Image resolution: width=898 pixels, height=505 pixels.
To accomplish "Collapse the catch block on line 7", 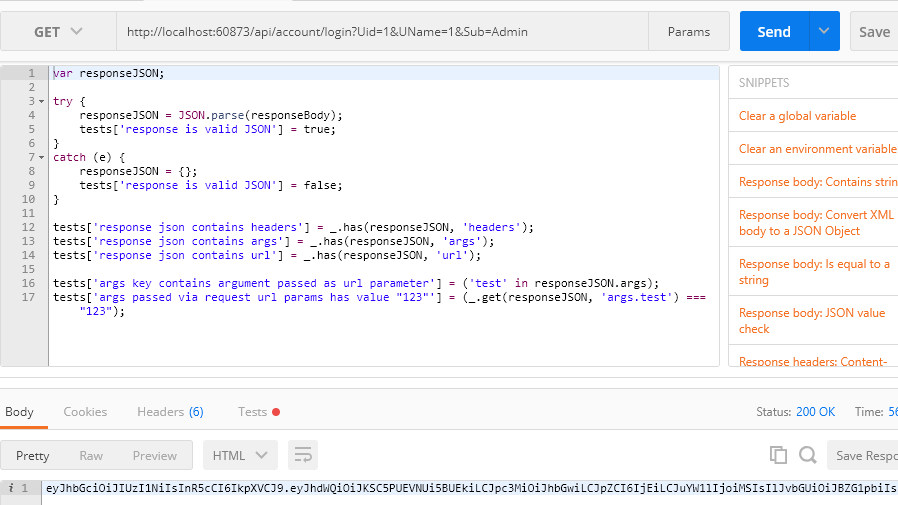I will [x=41, y=157].
